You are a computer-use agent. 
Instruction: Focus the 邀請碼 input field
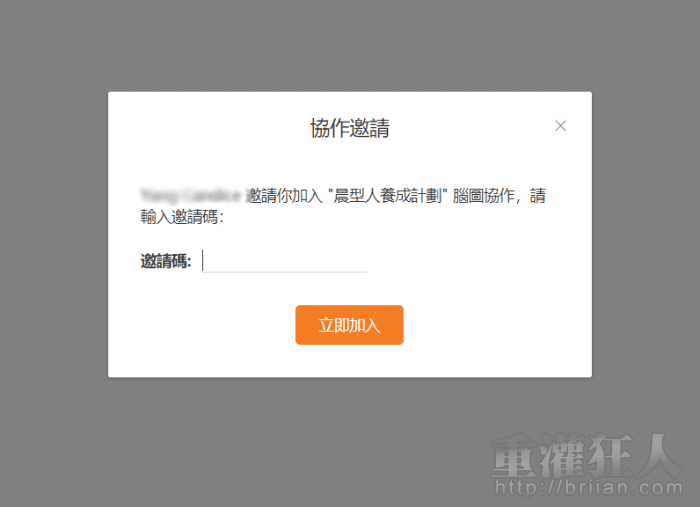pos(284,261)
